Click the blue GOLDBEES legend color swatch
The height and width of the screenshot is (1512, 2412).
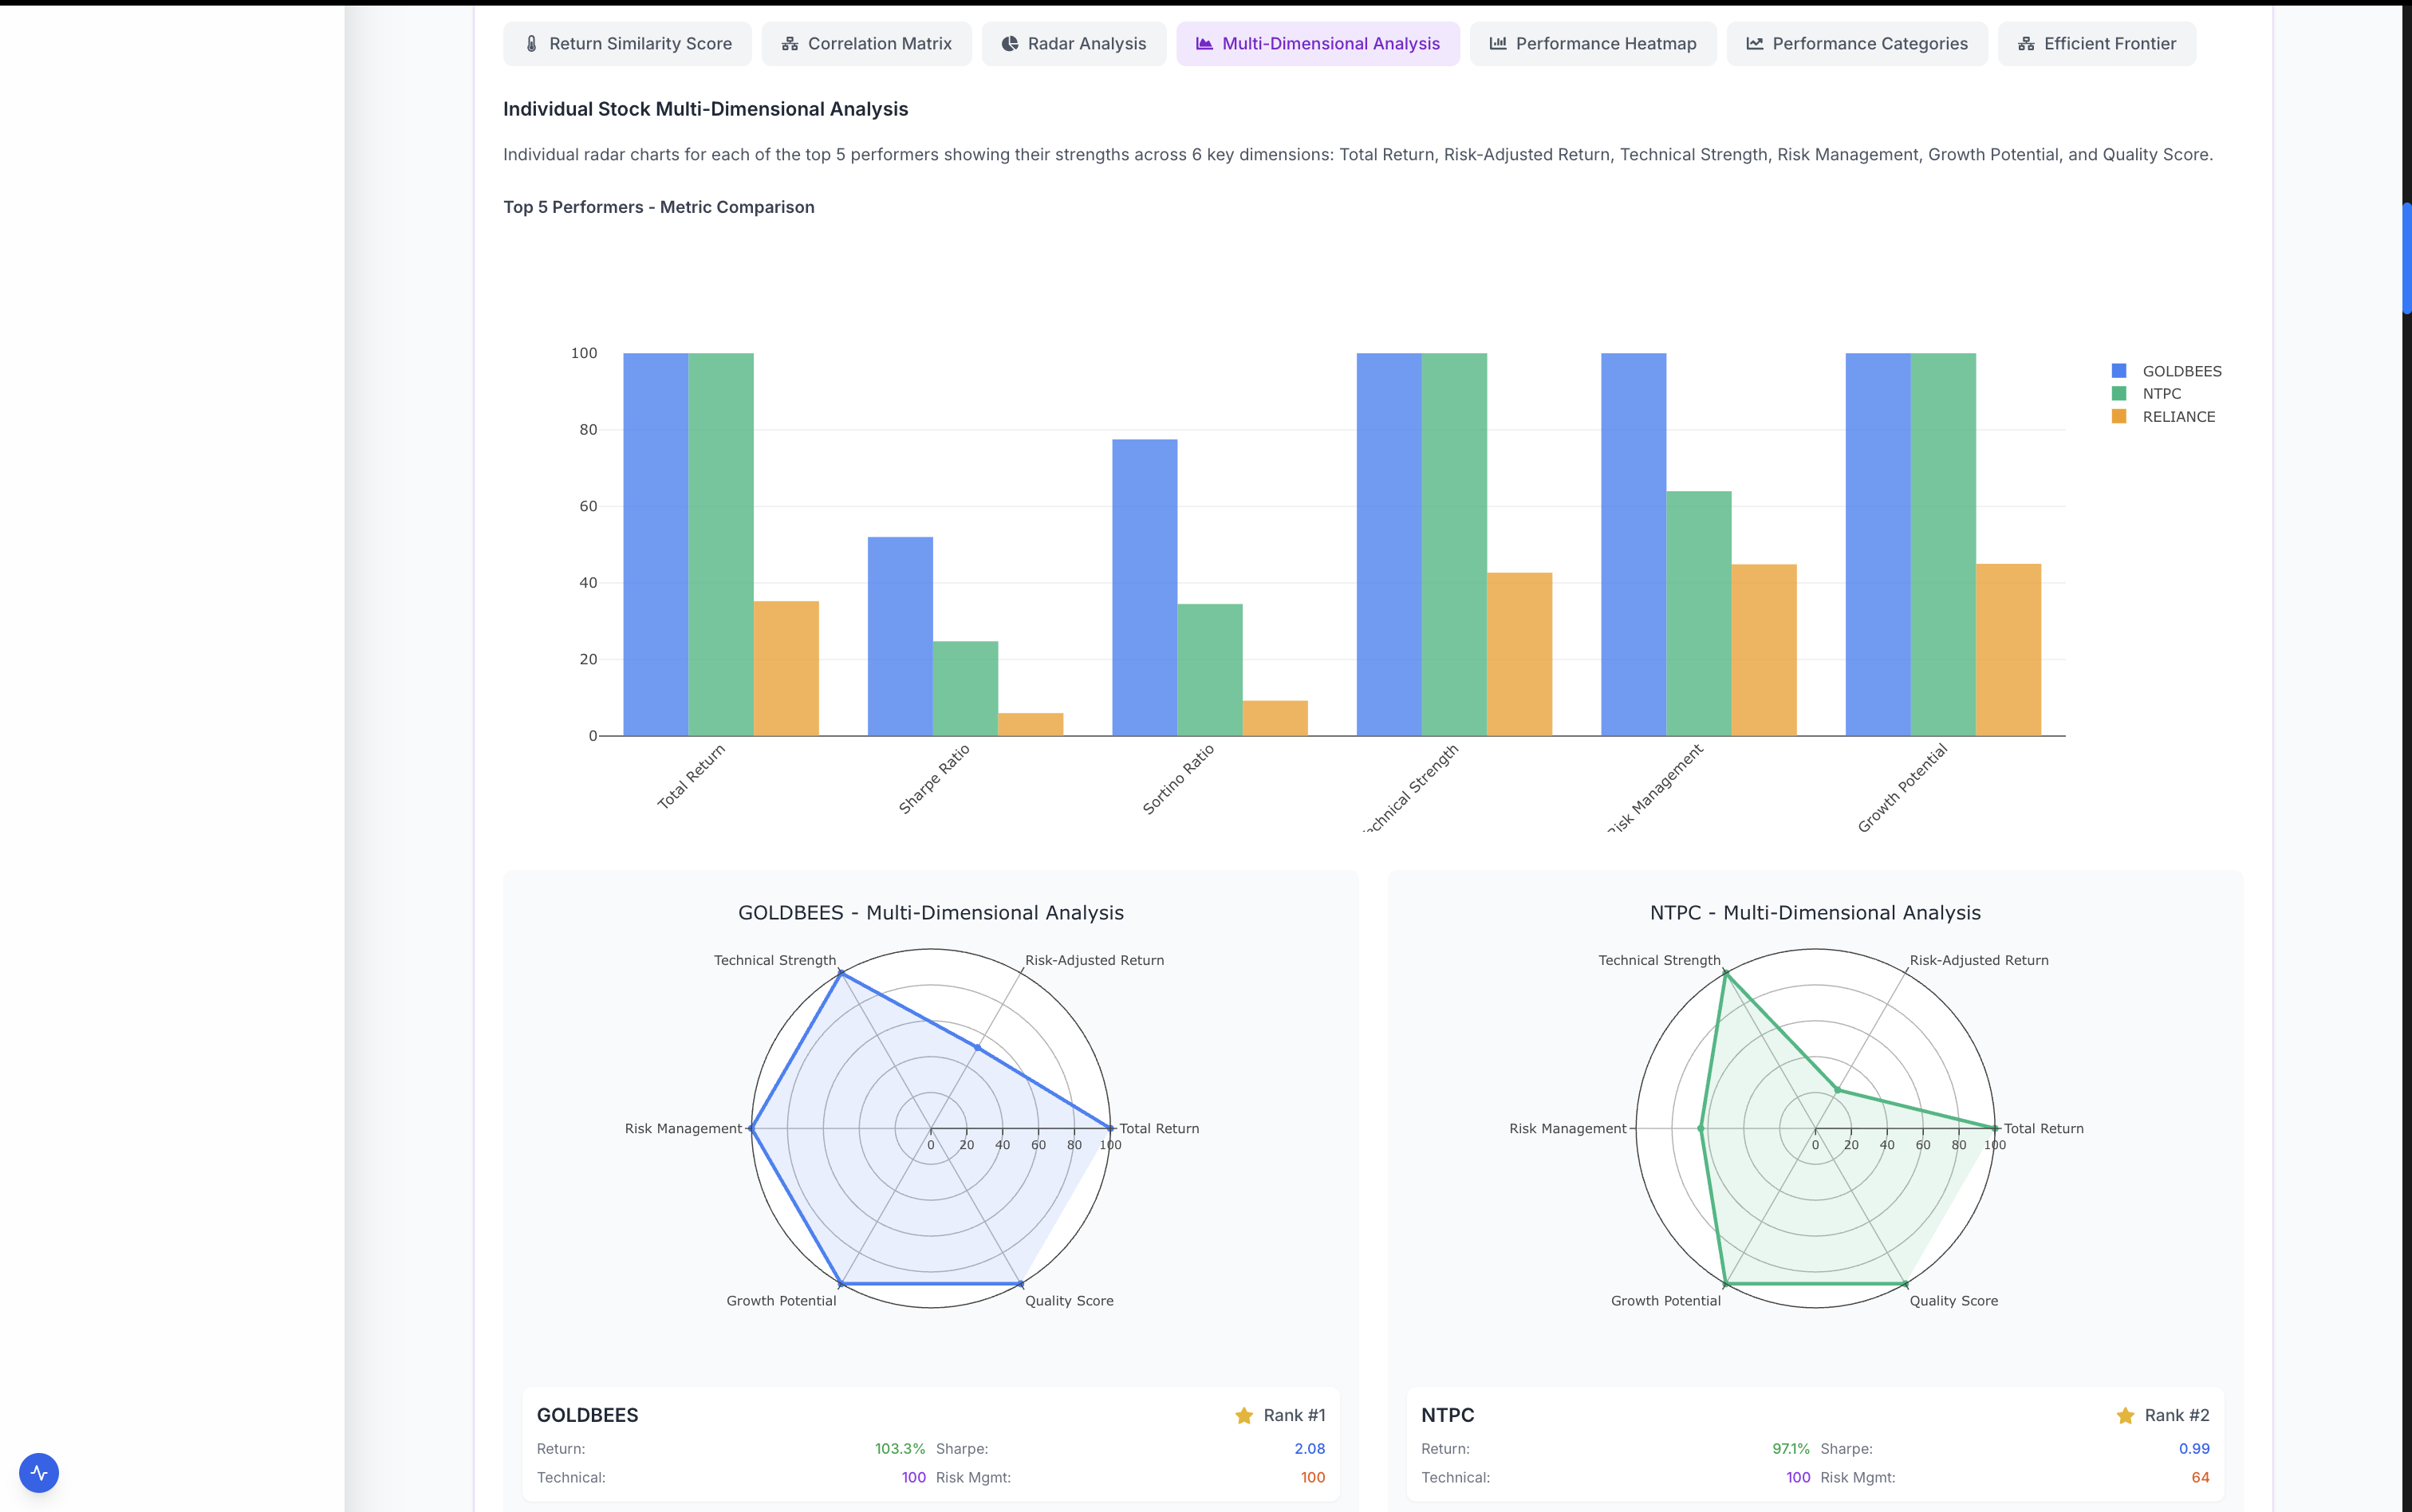coord(2119,371)
